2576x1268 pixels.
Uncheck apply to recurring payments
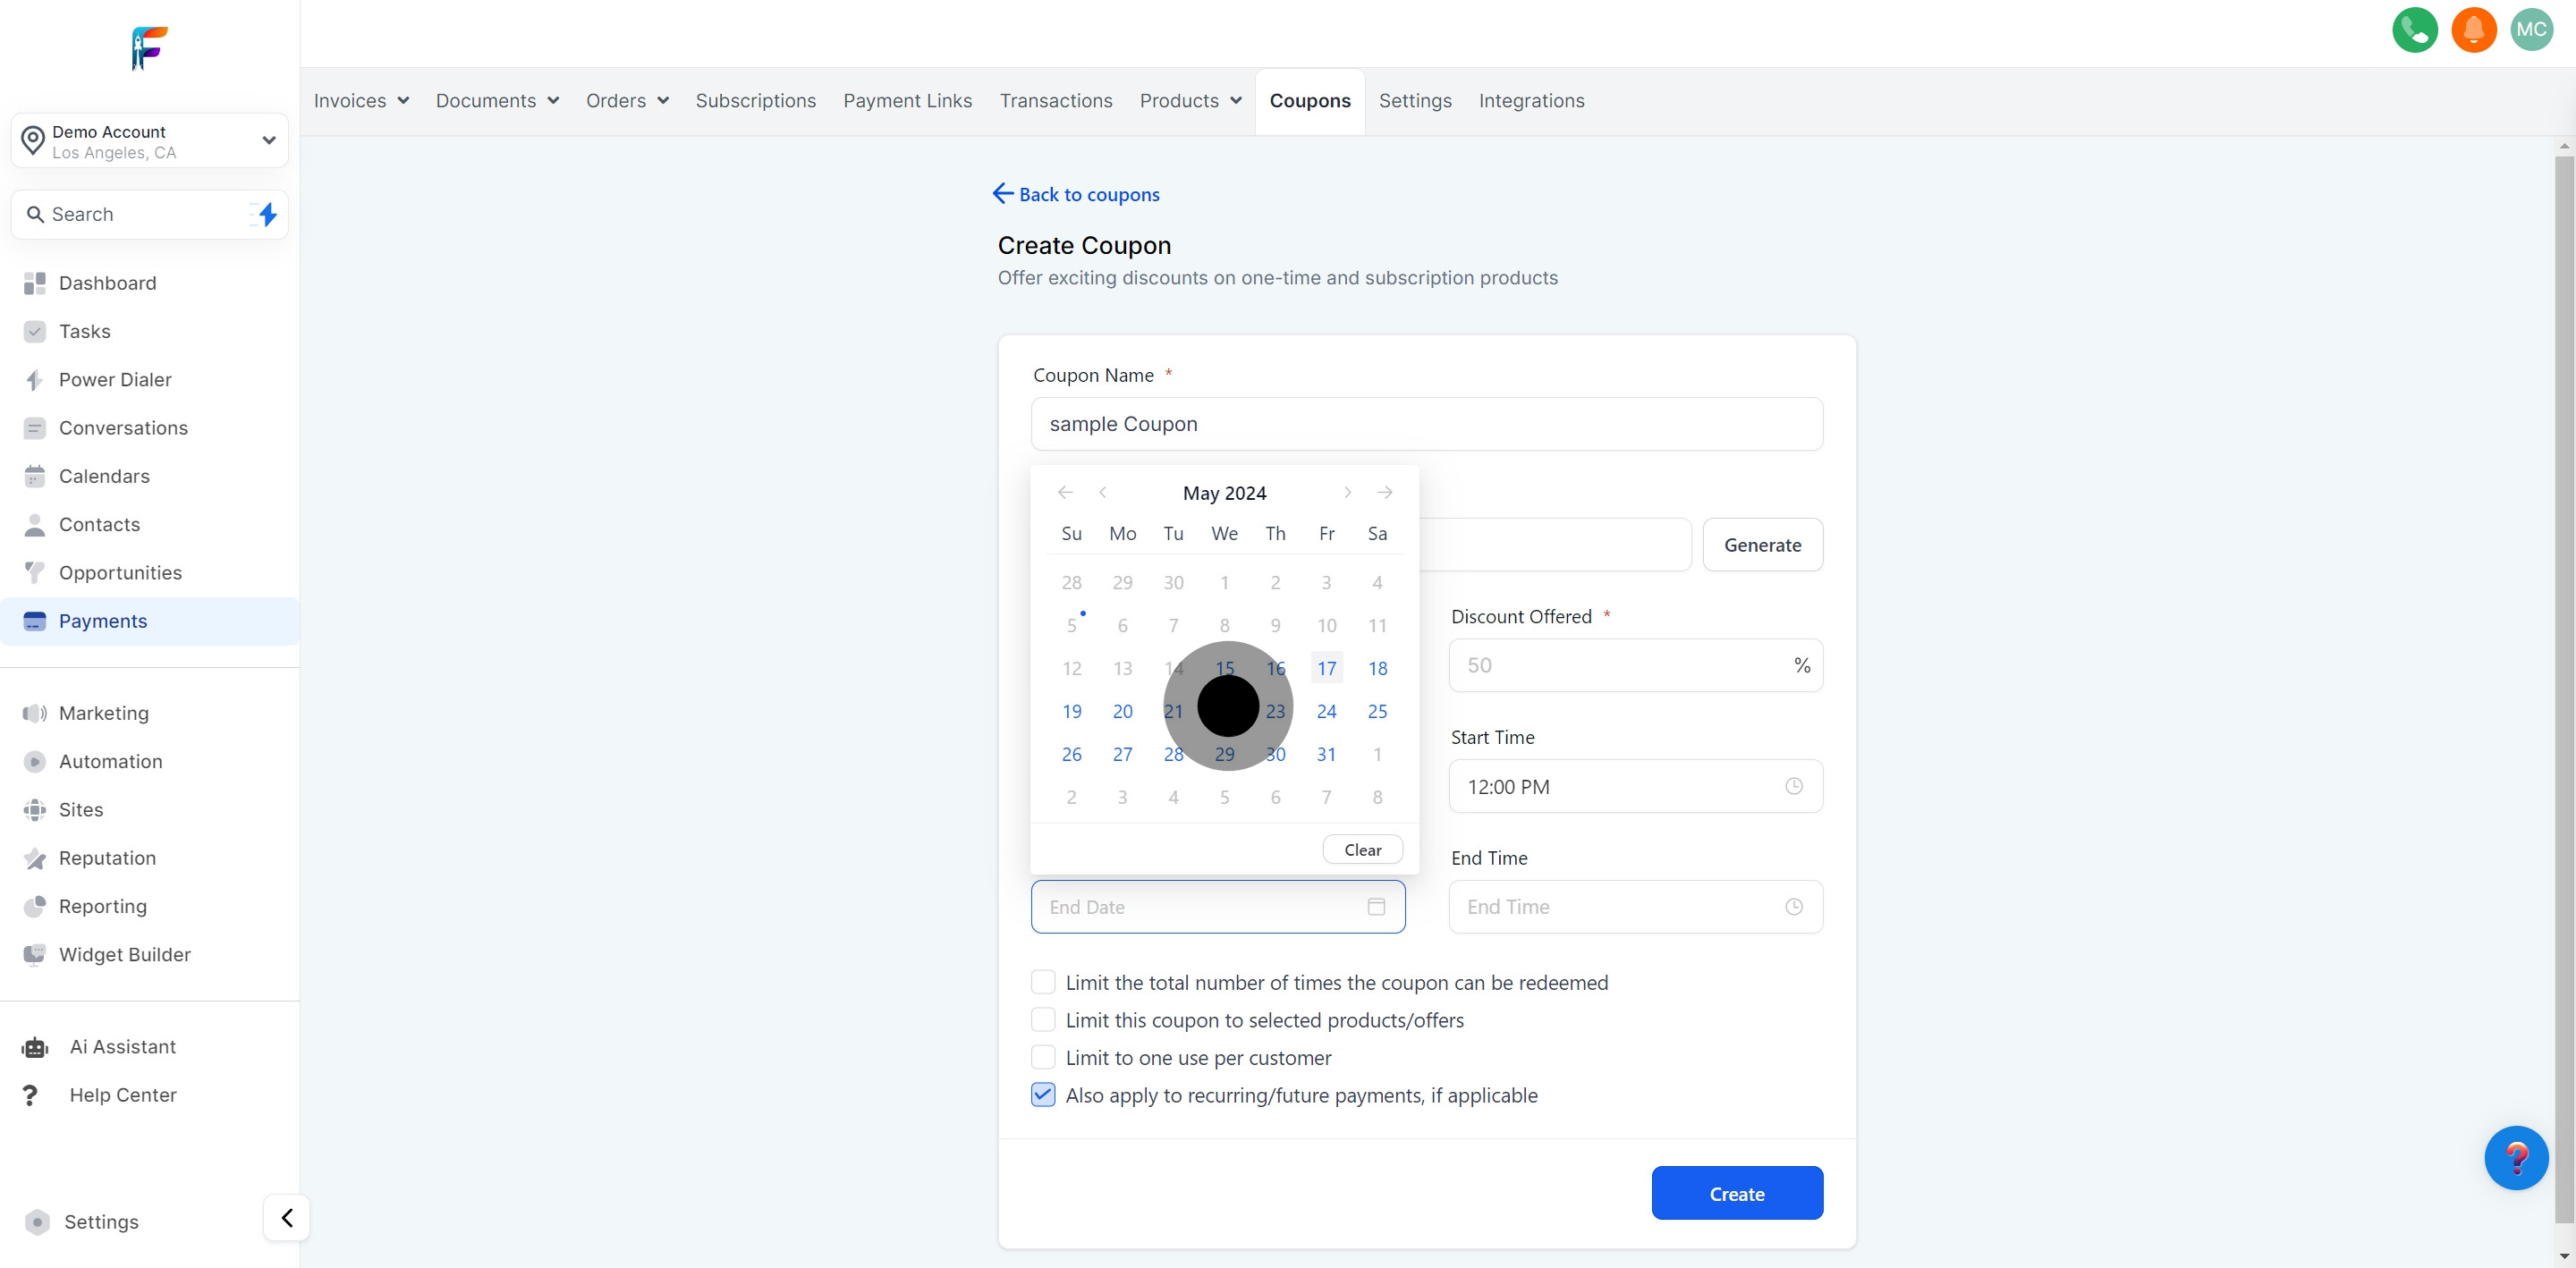(x=1043, y=1094)
